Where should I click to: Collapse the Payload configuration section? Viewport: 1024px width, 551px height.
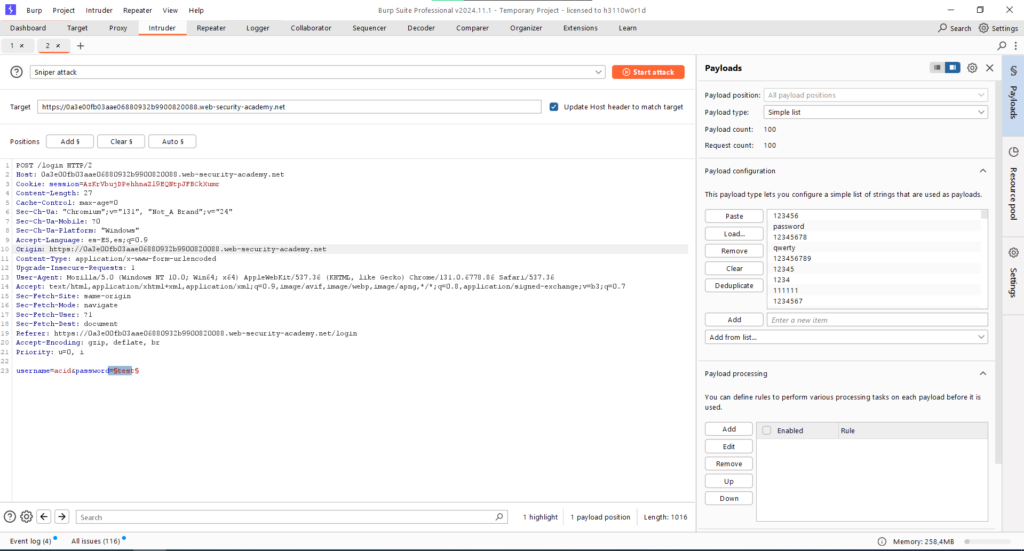(983, 171)
